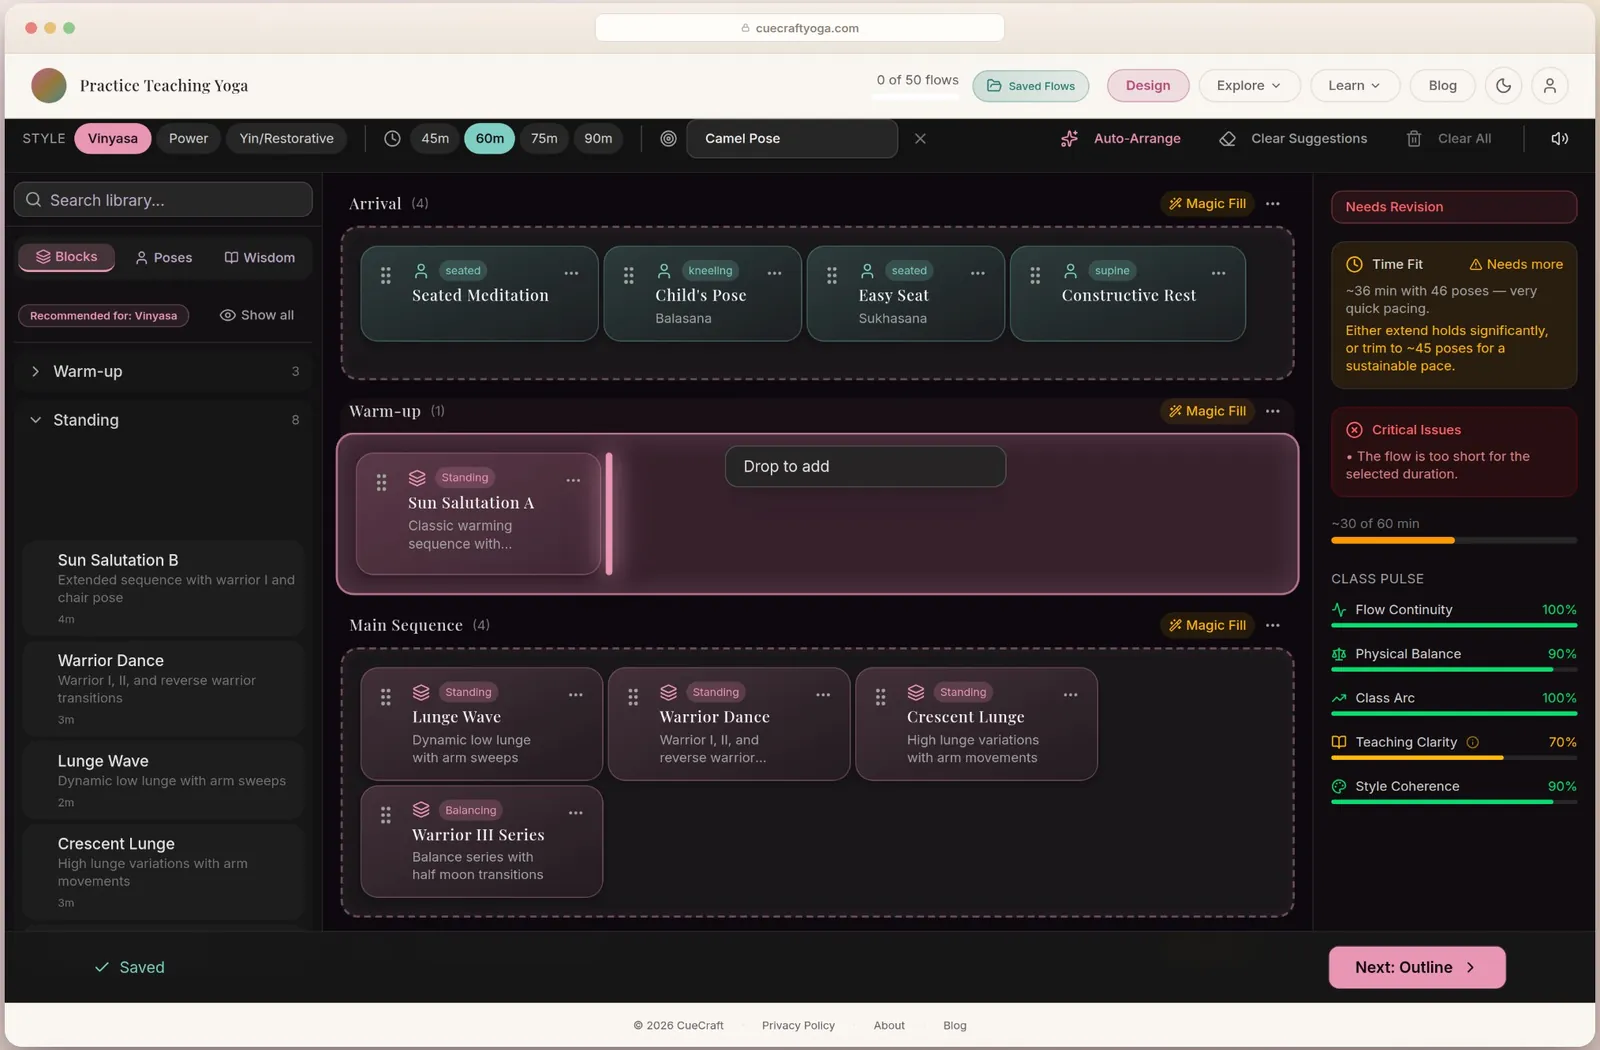This screenshot has width=1600, height=1050.
Task: Open options menu for Constructive Rest card
Action: coord(1218,273)
